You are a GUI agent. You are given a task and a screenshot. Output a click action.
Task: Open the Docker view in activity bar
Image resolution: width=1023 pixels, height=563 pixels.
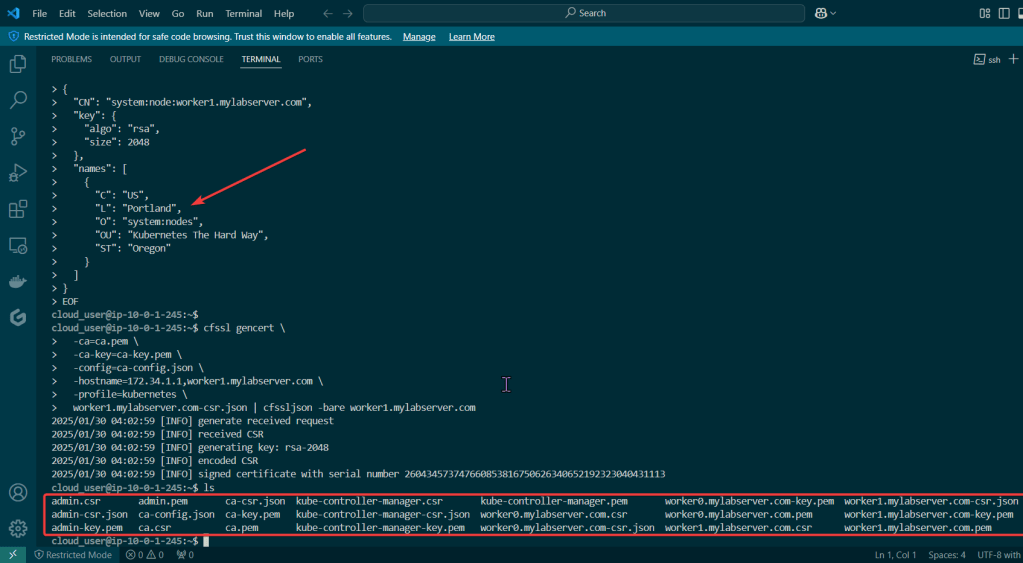[17, 281]
